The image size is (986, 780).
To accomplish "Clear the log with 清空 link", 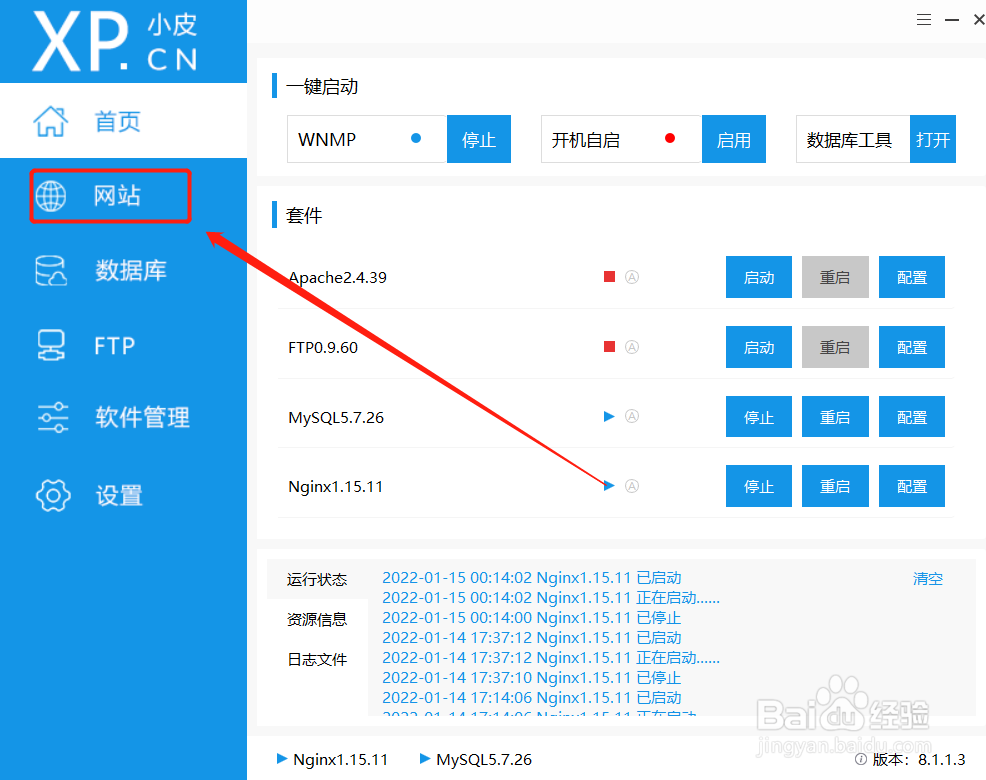I will 928,579.
